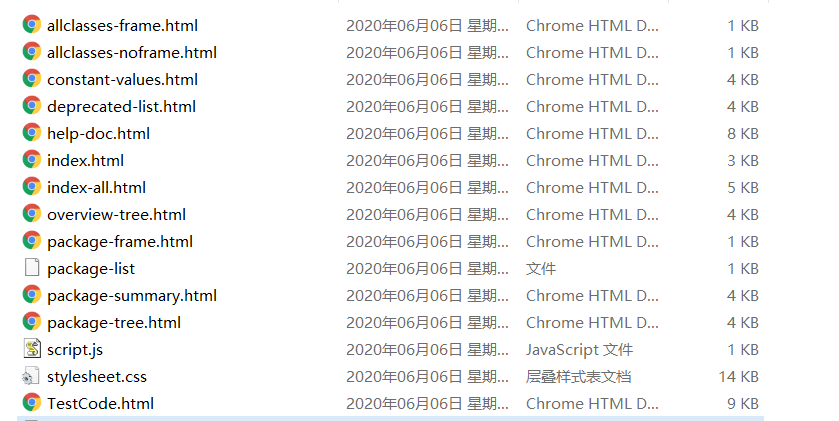Click the JavaScript file type label for script.js
Screen dimensions: 839x421
point(579,349)
